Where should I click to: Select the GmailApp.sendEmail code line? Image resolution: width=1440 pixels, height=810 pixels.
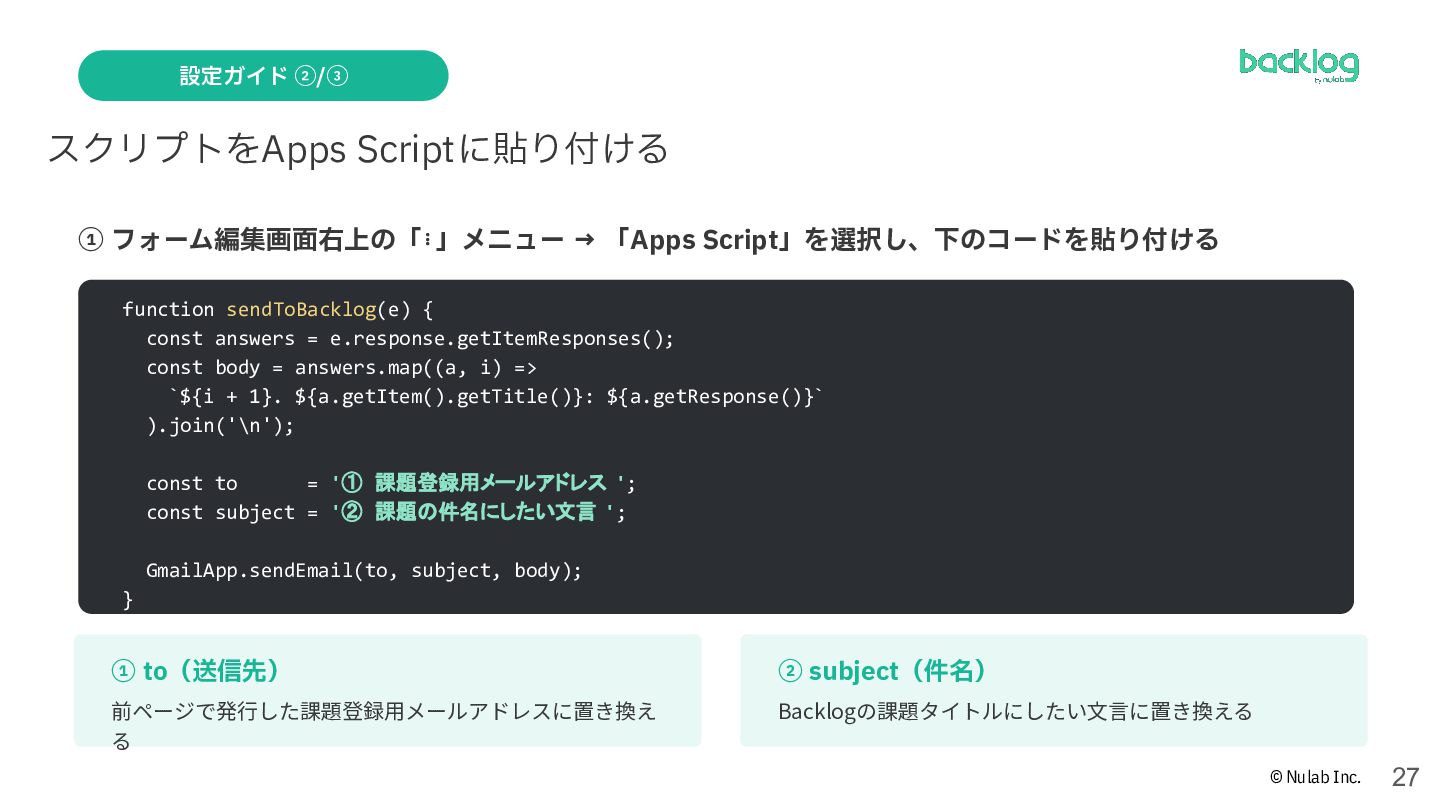pos(364,570)
